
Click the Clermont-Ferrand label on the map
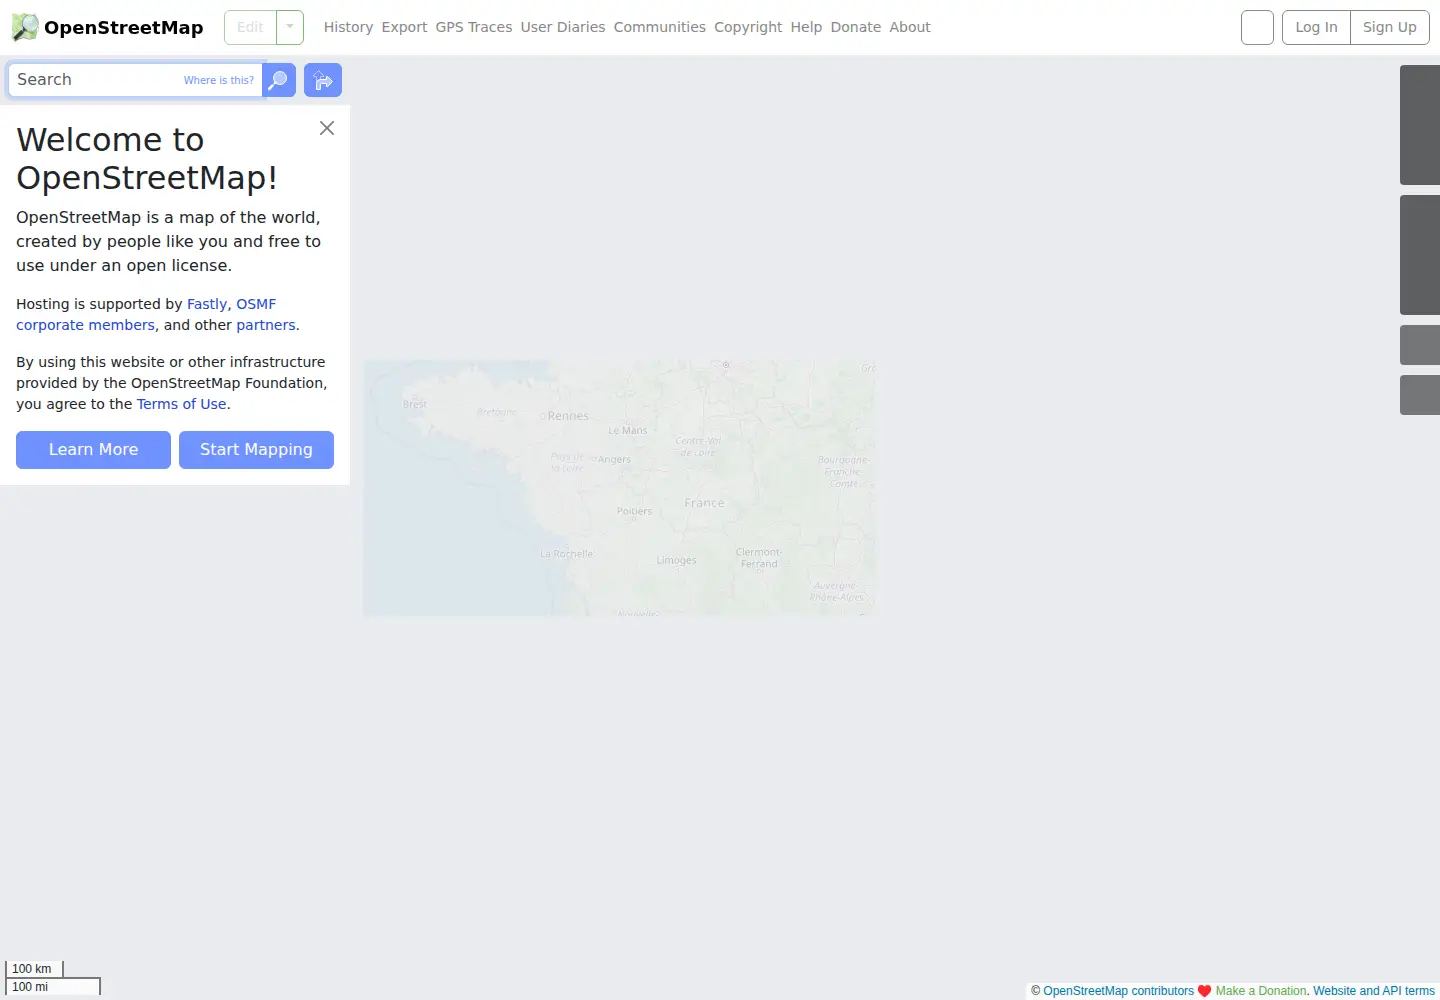[x=759, y=558]
